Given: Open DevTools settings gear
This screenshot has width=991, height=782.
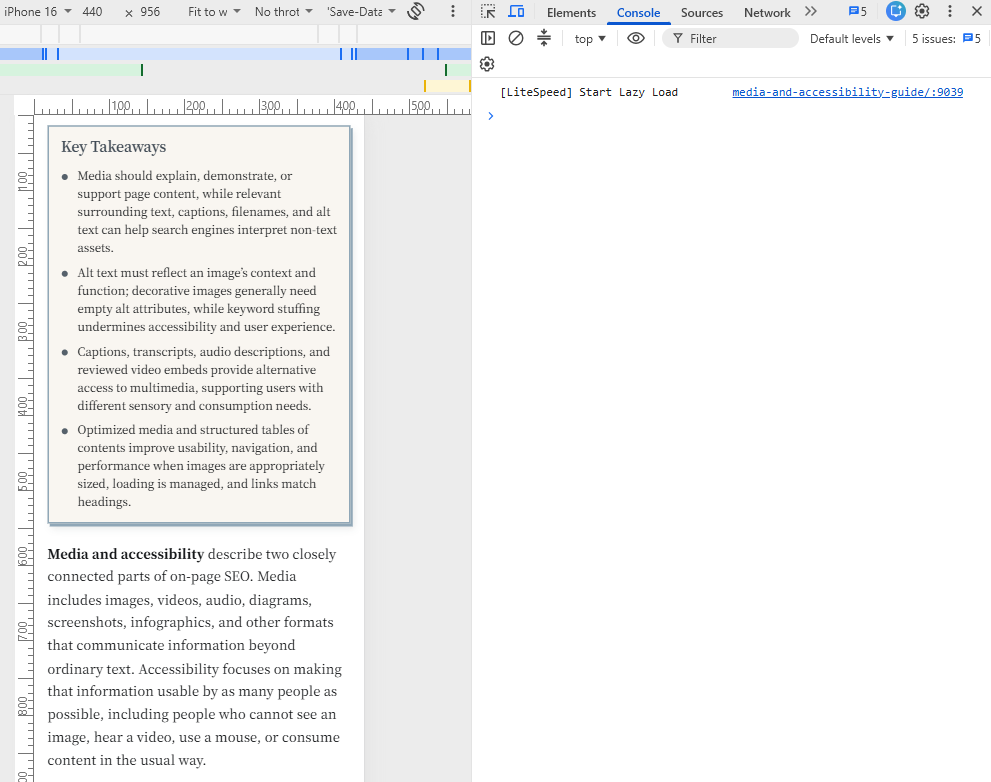Looking at the screenshot, I should (922, 11).
